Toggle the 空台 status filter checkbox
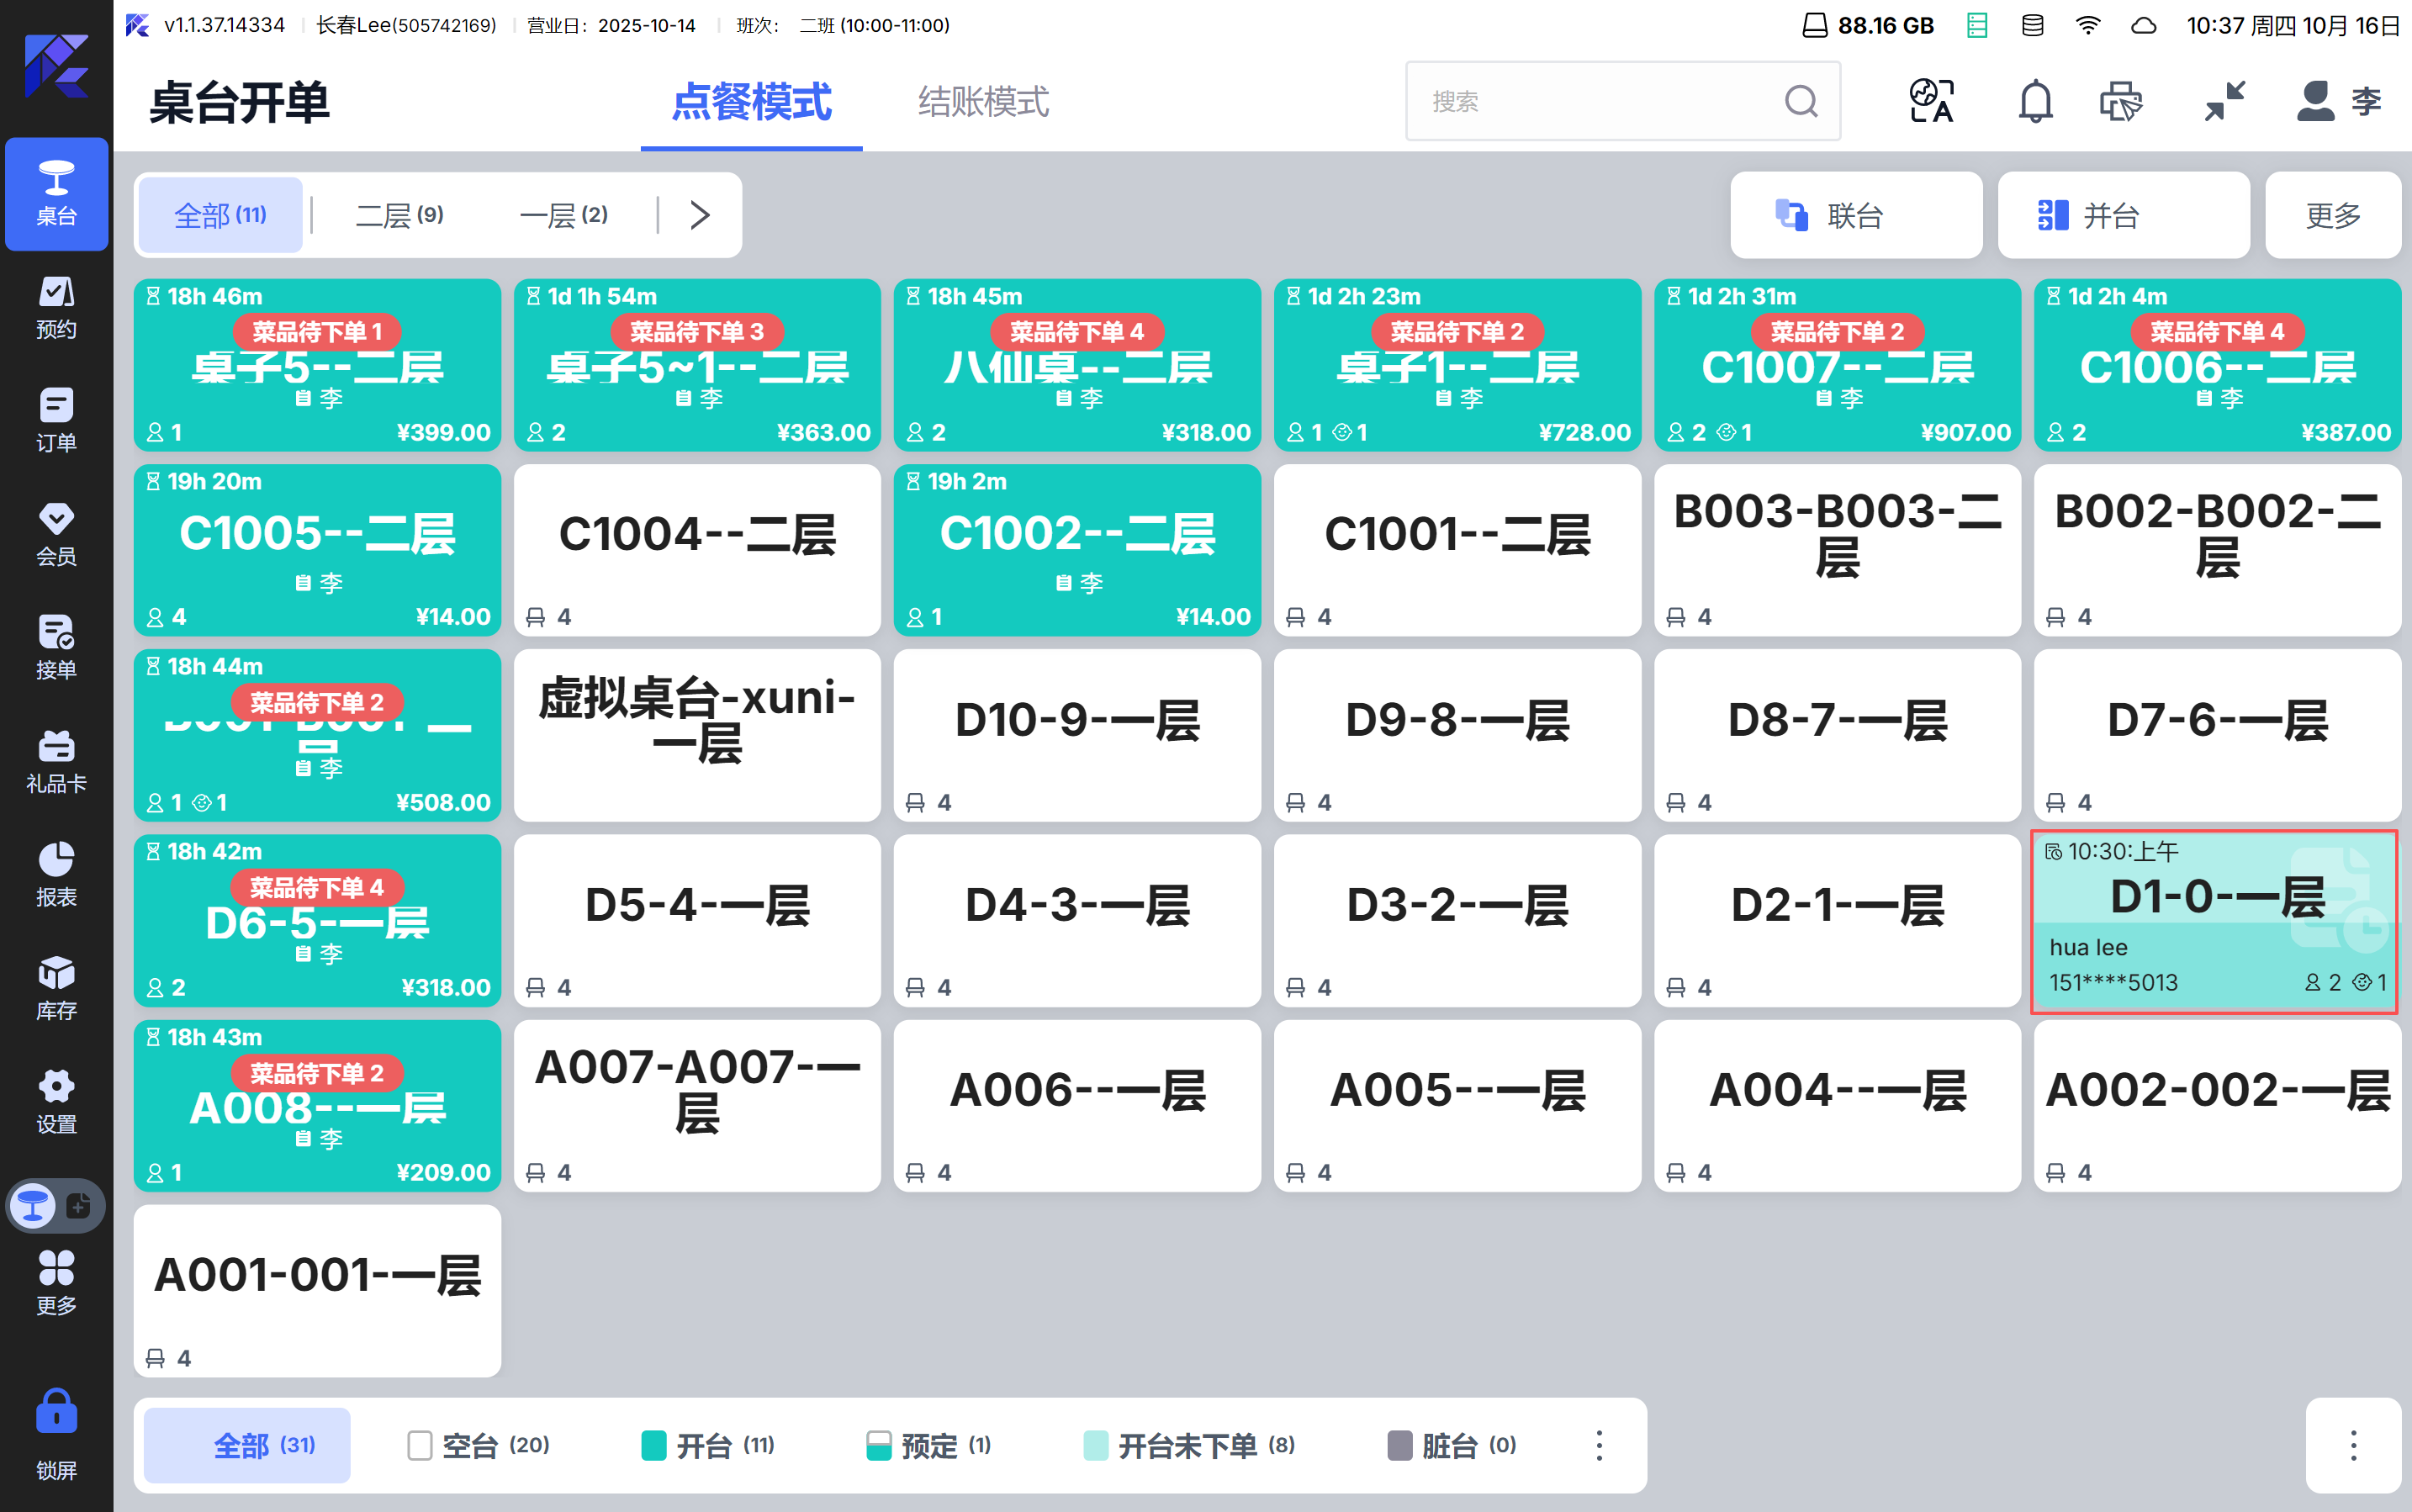2412x1512 pixels. click(x=420, y=1445)
